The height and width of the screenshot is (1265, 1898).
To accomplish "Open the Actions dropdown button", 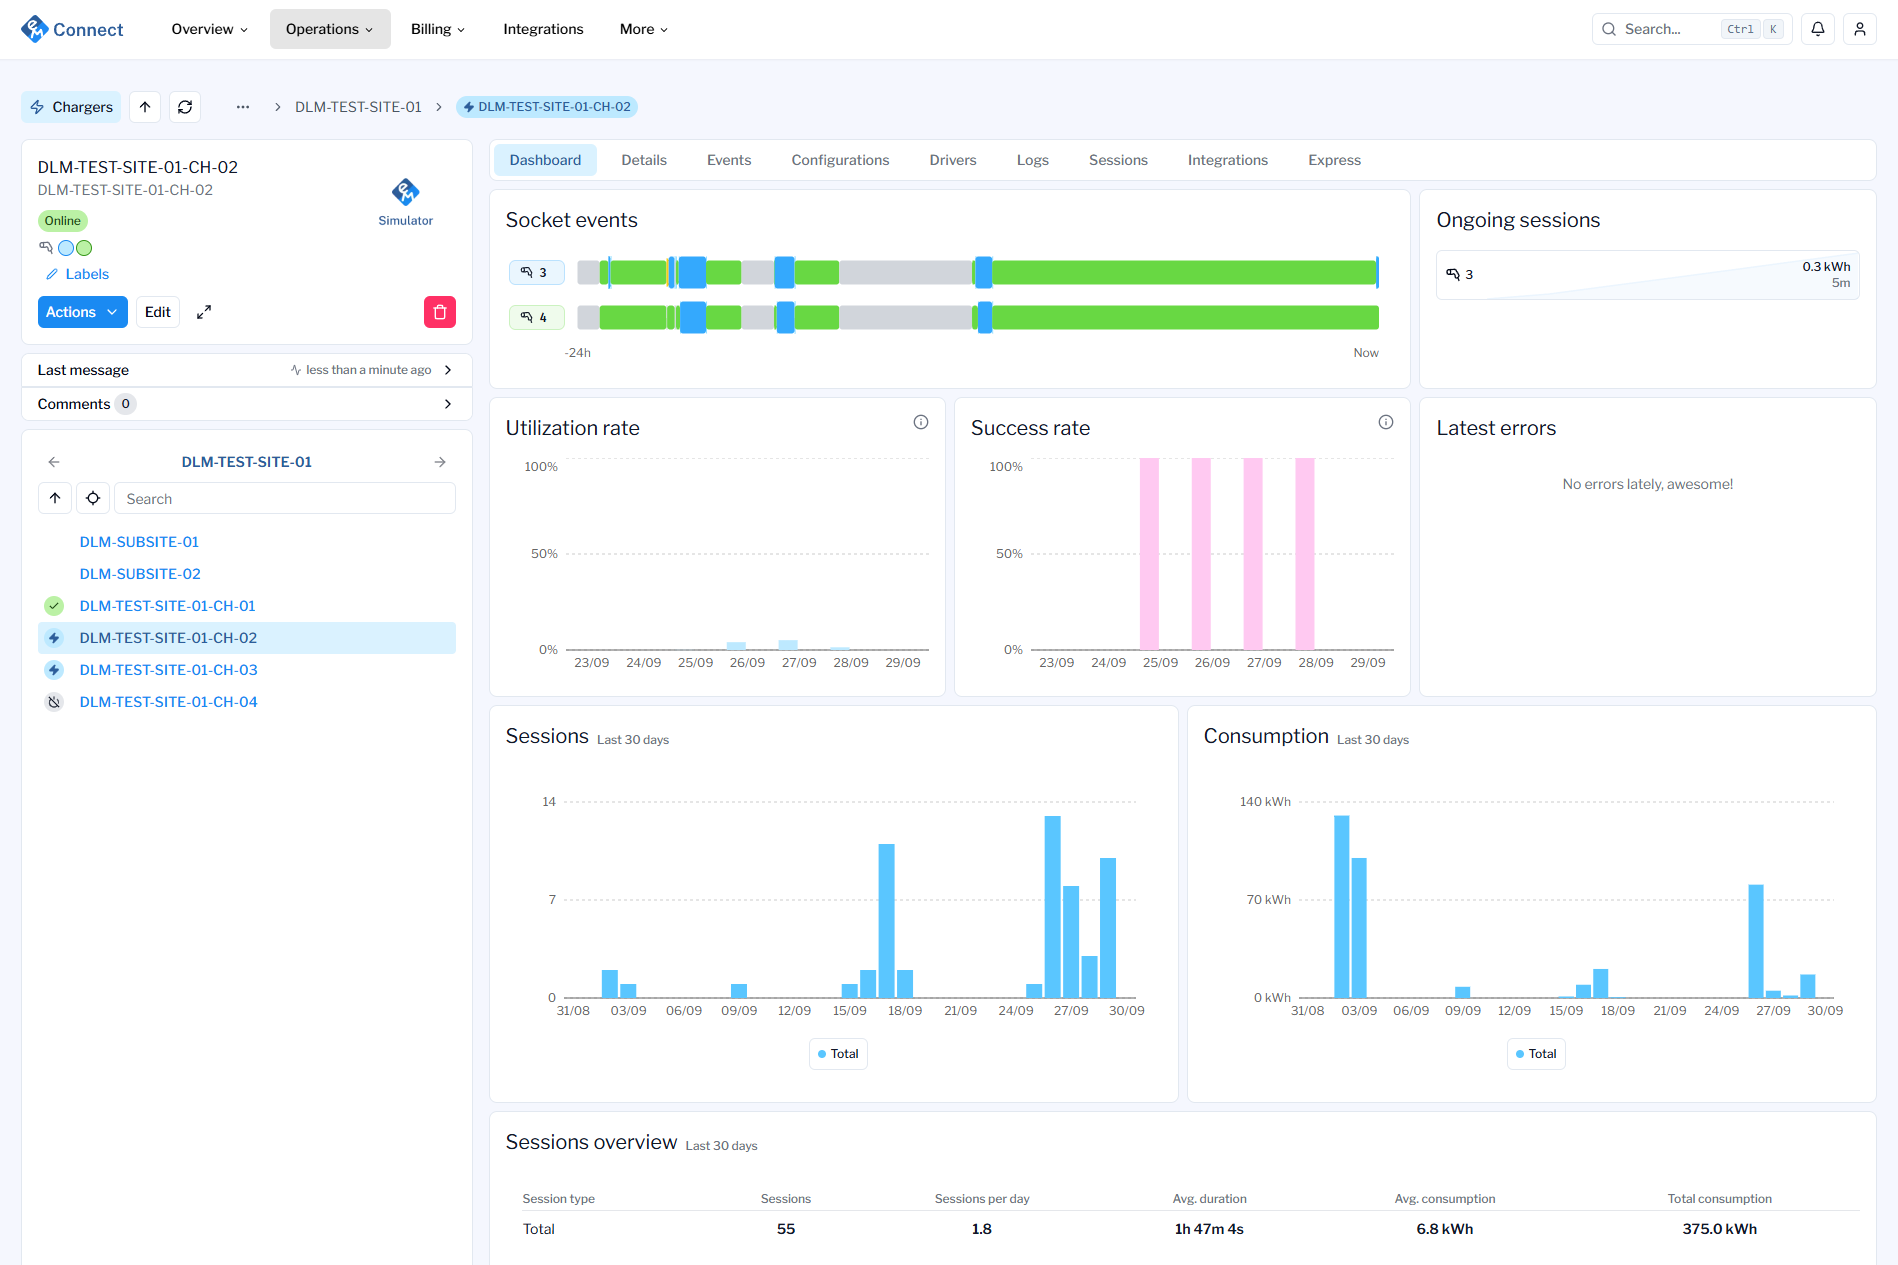I will [82, 312].
